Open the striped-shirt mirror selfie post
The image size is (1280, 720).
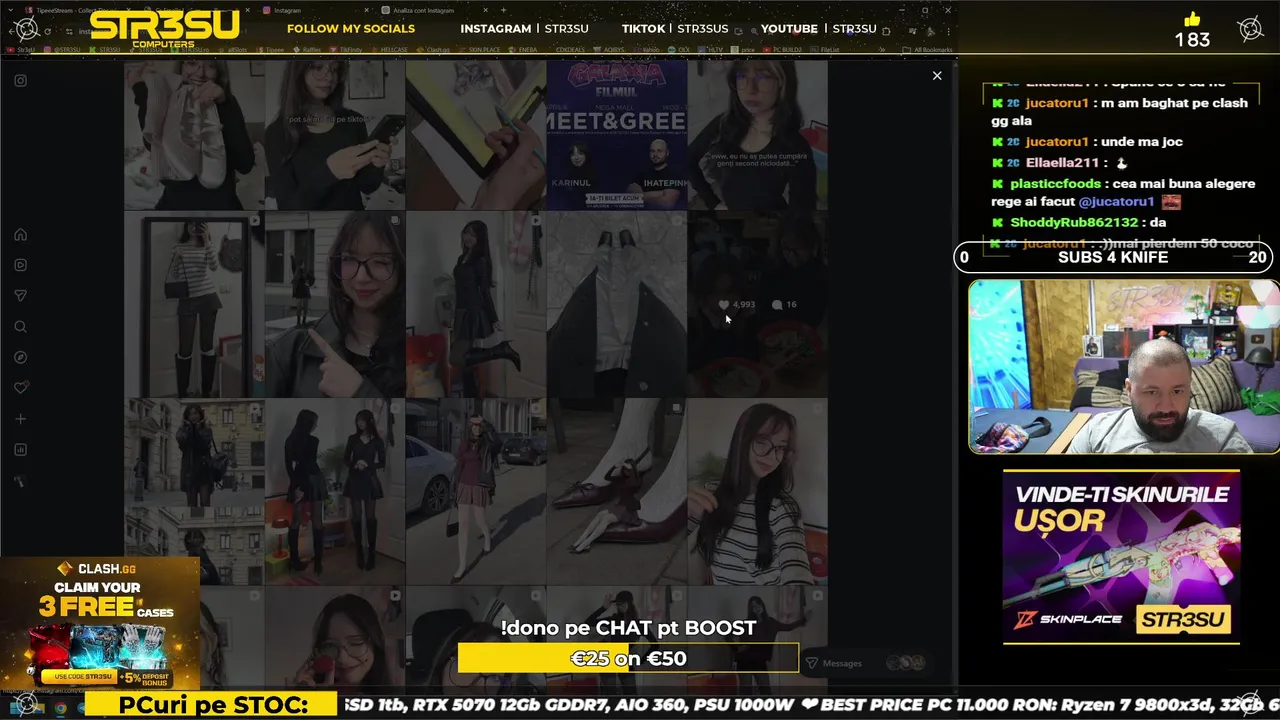coord(194,304)
